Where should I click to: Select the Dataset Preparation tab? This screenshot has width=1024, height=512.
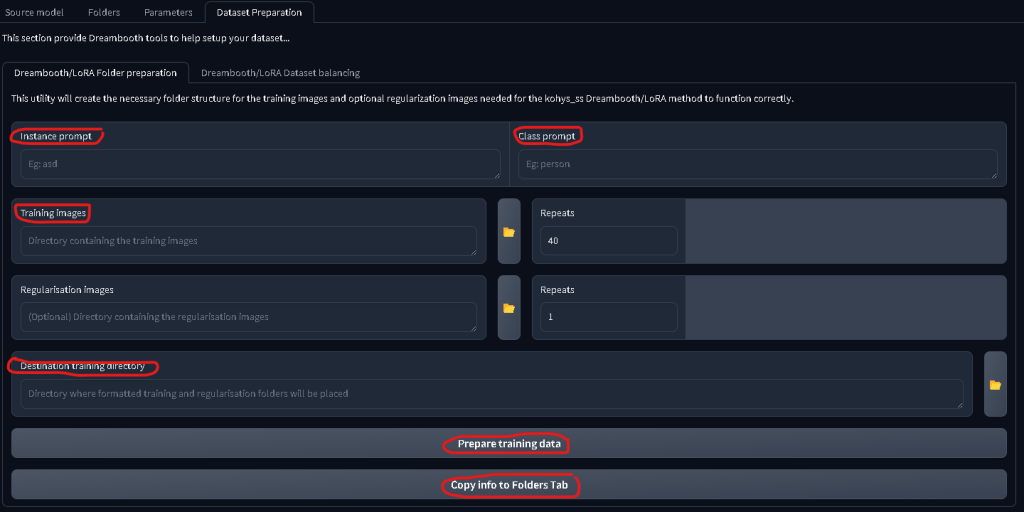[x=259, y=12]
